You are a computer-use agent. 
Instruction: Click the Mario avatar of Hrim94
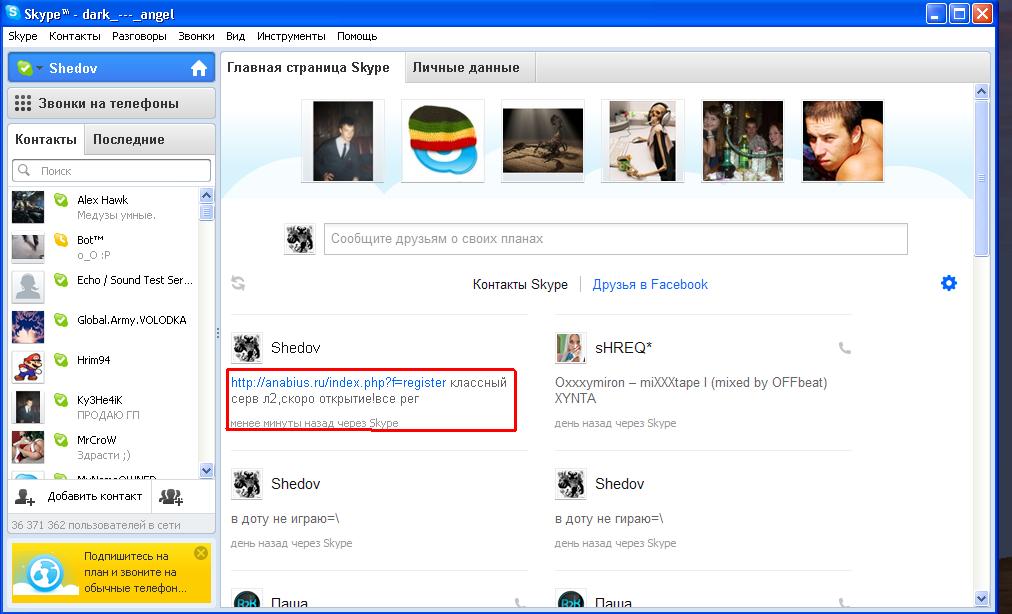pyautogui.click(x=28, y=367)
